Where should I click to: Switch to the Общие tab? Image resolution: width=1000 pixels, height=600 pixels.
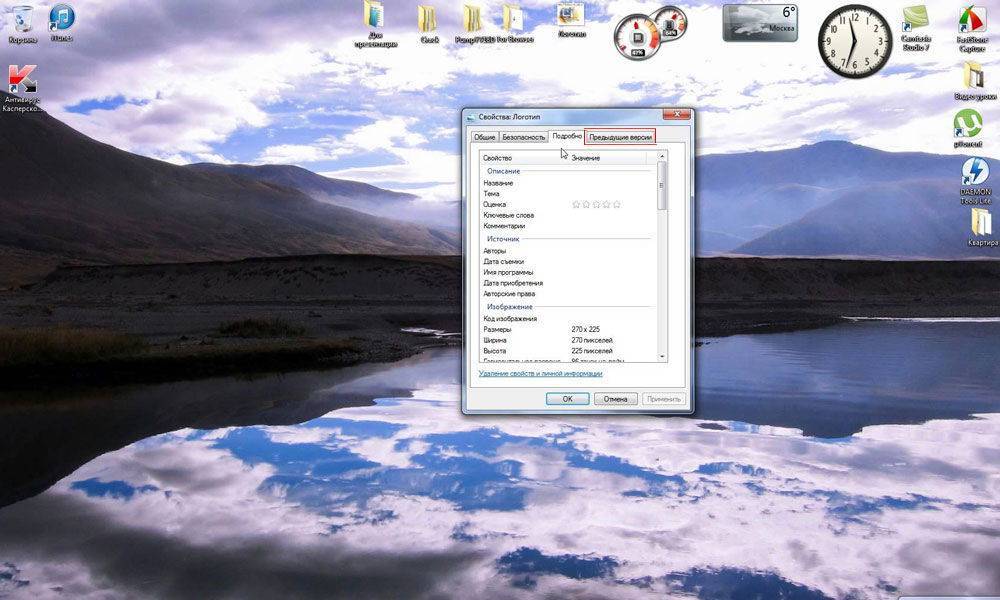pyautogui.click(x=484, y=136)
